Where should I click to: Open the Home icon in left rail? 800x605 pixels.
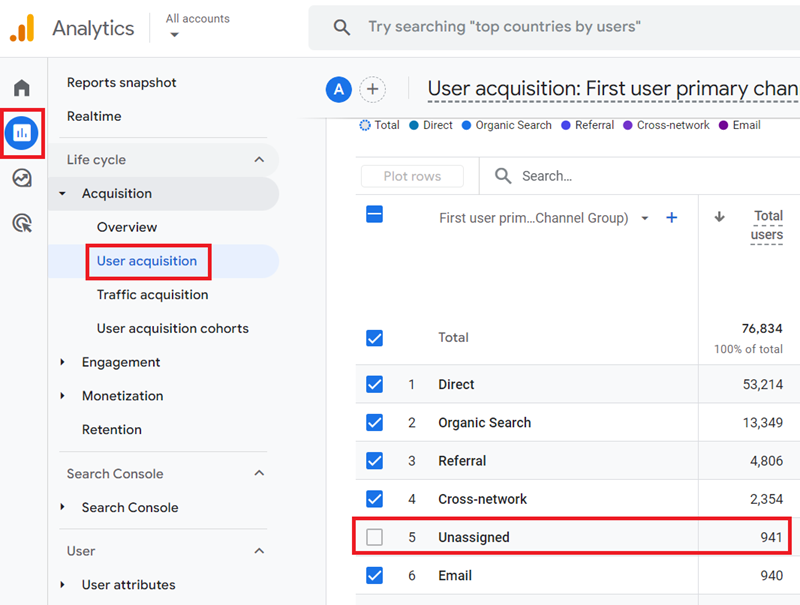[22, 88]
